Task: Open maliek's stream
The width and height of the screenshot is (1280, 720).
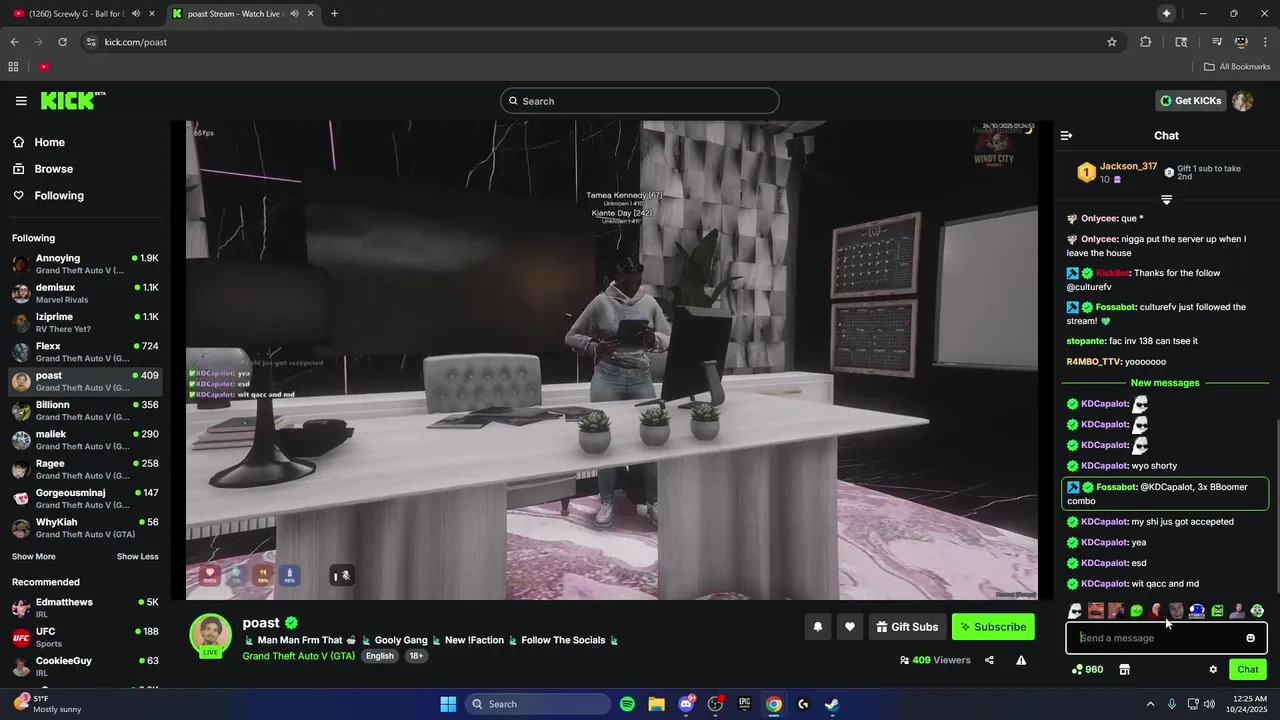Action: click(x=85, y=440)
